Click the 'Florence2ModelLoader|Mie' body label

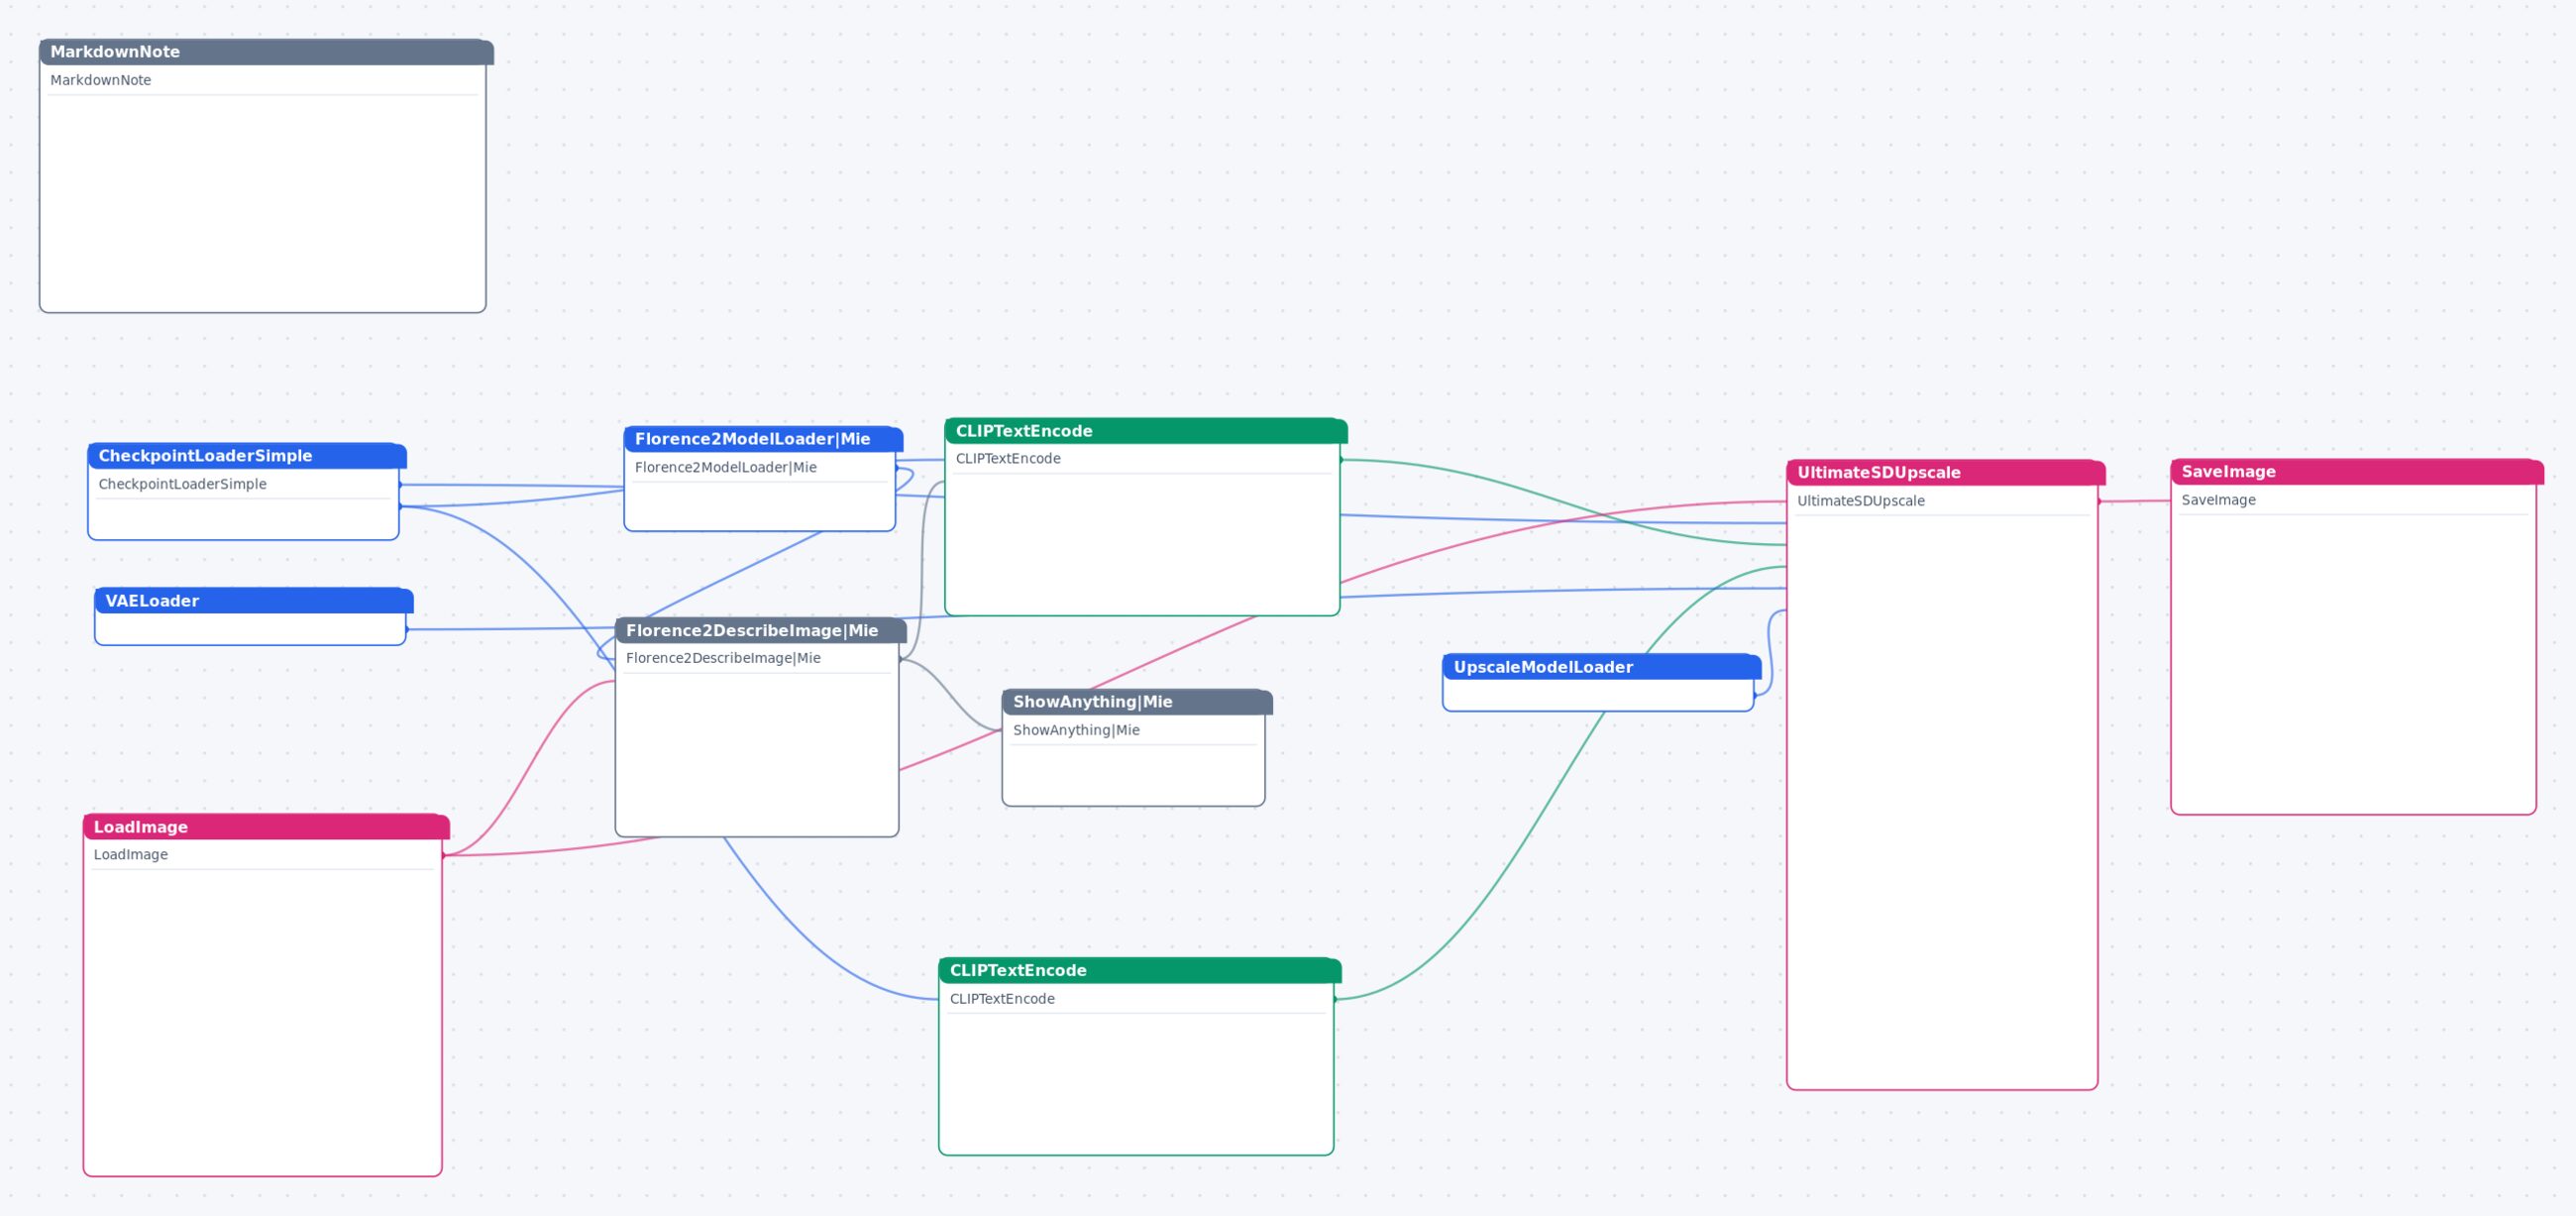726,467
